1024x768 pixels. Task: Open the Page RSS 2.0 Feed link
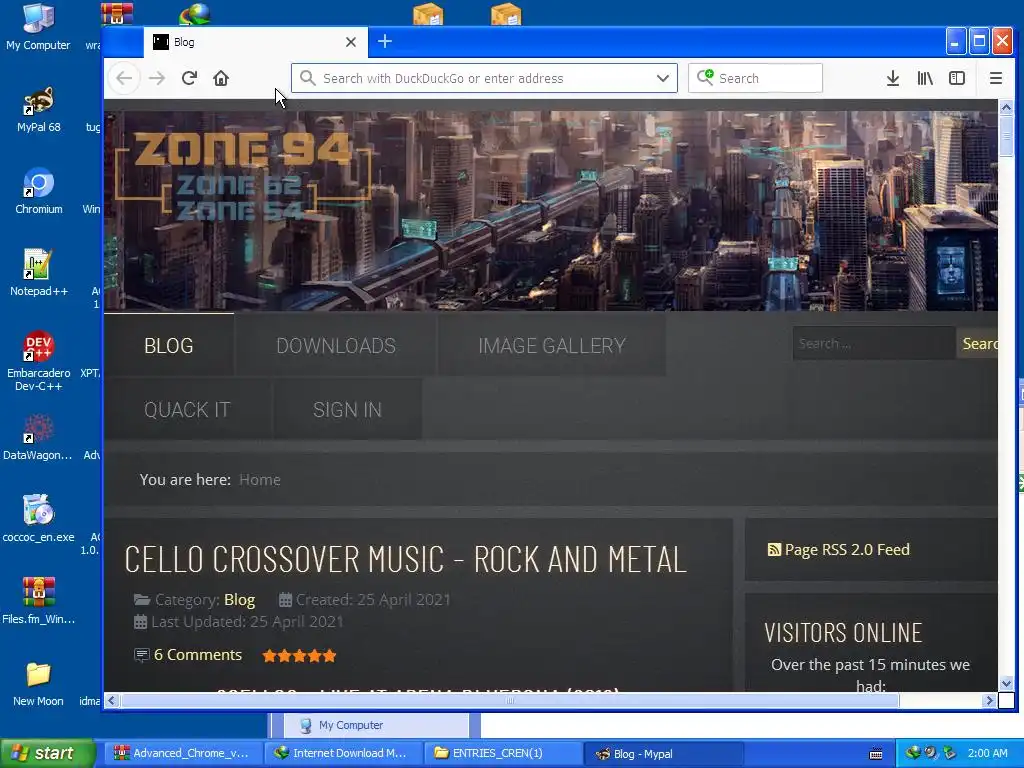(x=846, y=550)
